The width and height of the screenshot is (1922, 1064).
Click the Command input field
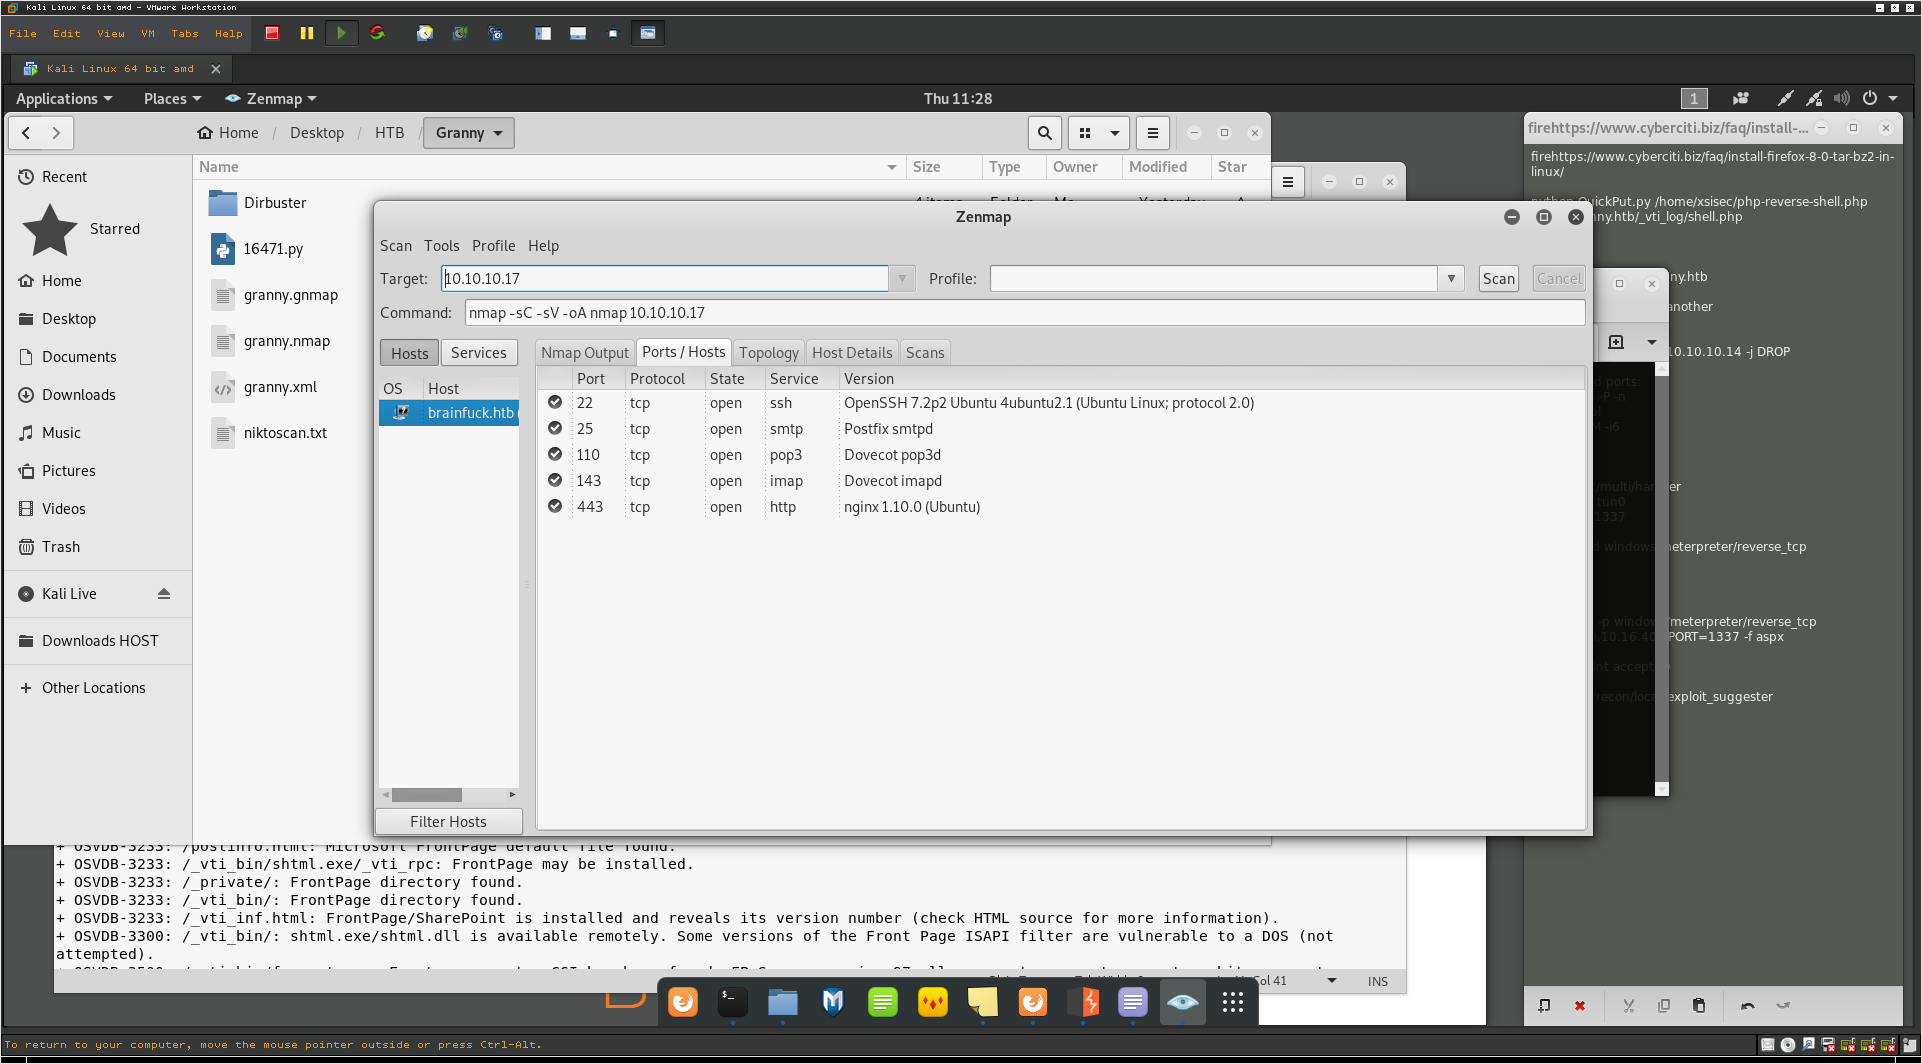[x=1025, y=313]
